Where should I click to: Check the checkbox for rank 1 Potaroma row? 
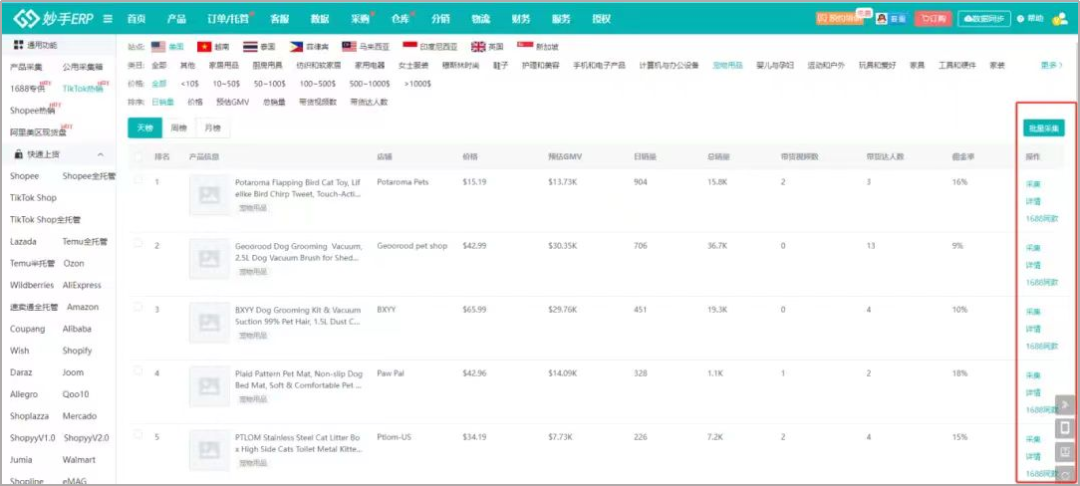138,180
